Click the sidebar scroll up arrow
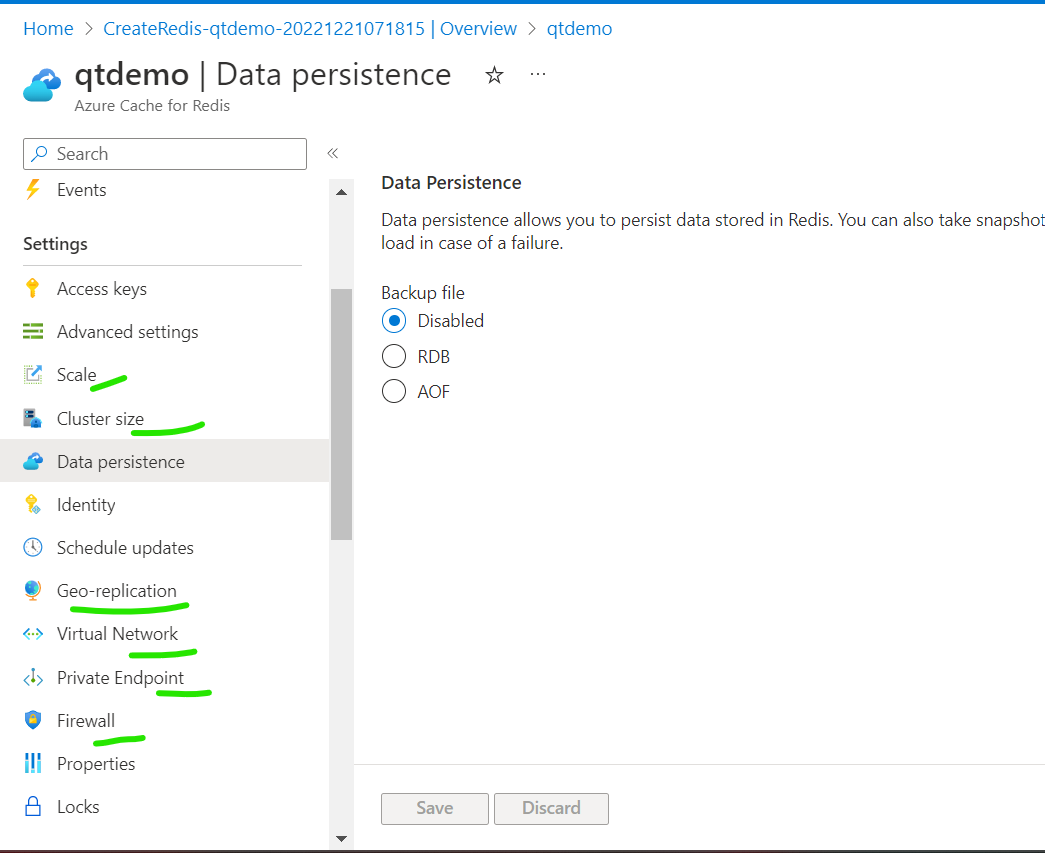 pyautogui.click(x=341, y=192)
